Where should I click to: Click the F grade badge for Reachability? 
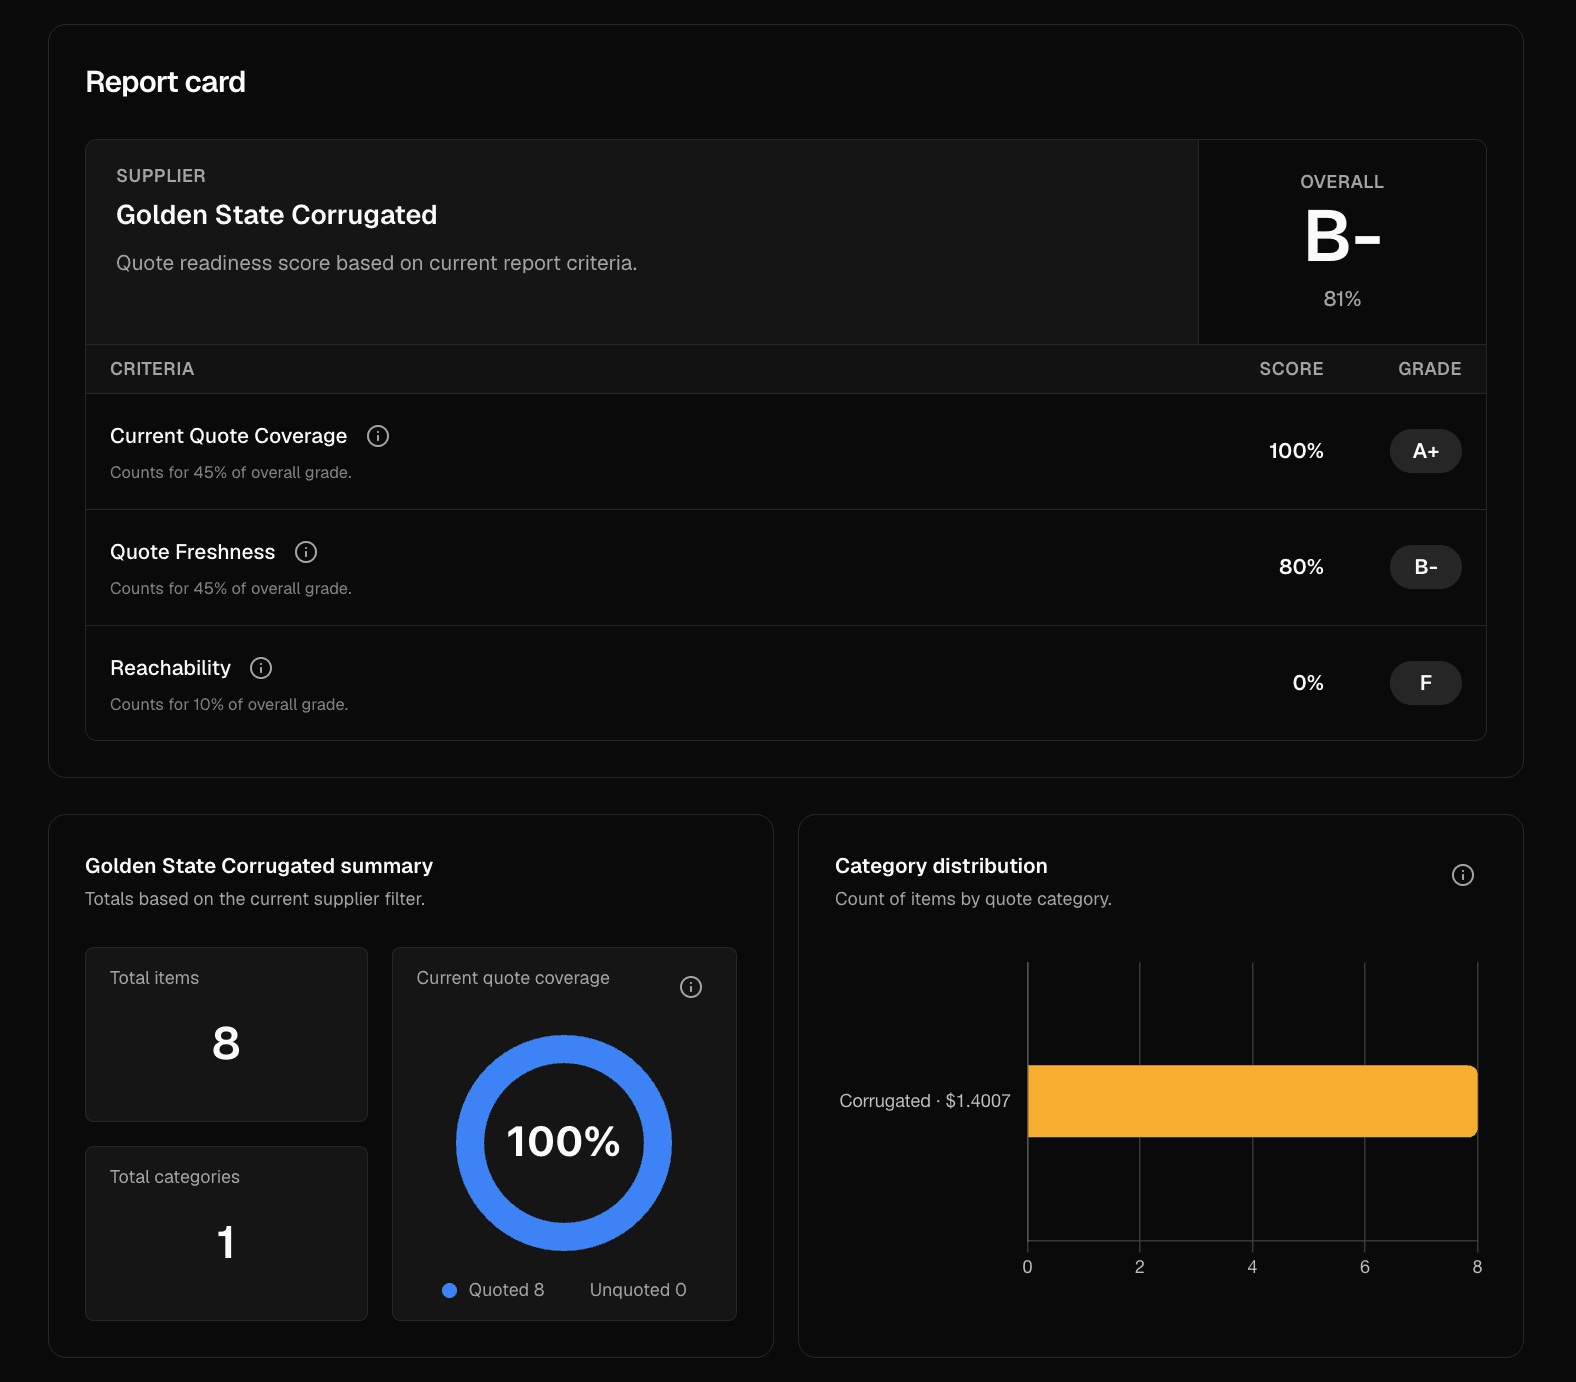pos(1426,683)
